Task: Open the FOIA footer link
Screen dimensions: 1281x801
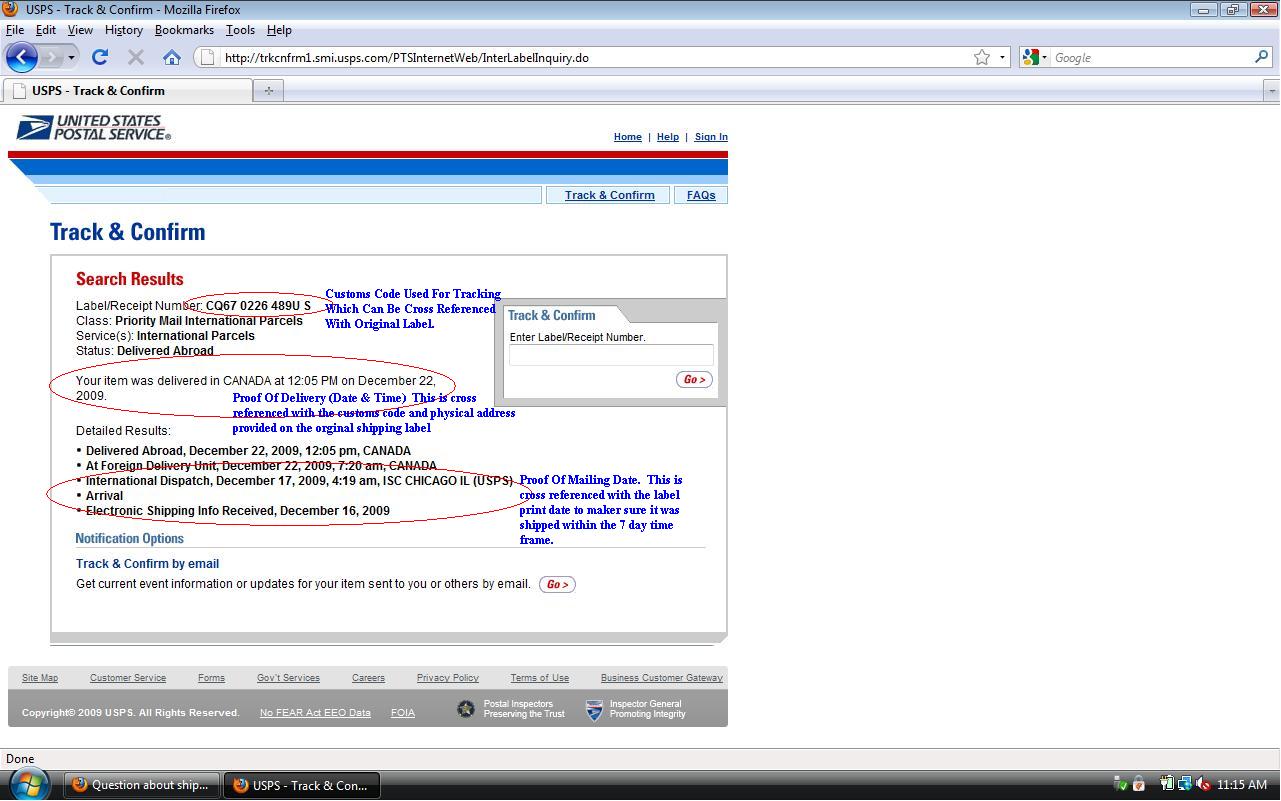Action: pos(403,713)
